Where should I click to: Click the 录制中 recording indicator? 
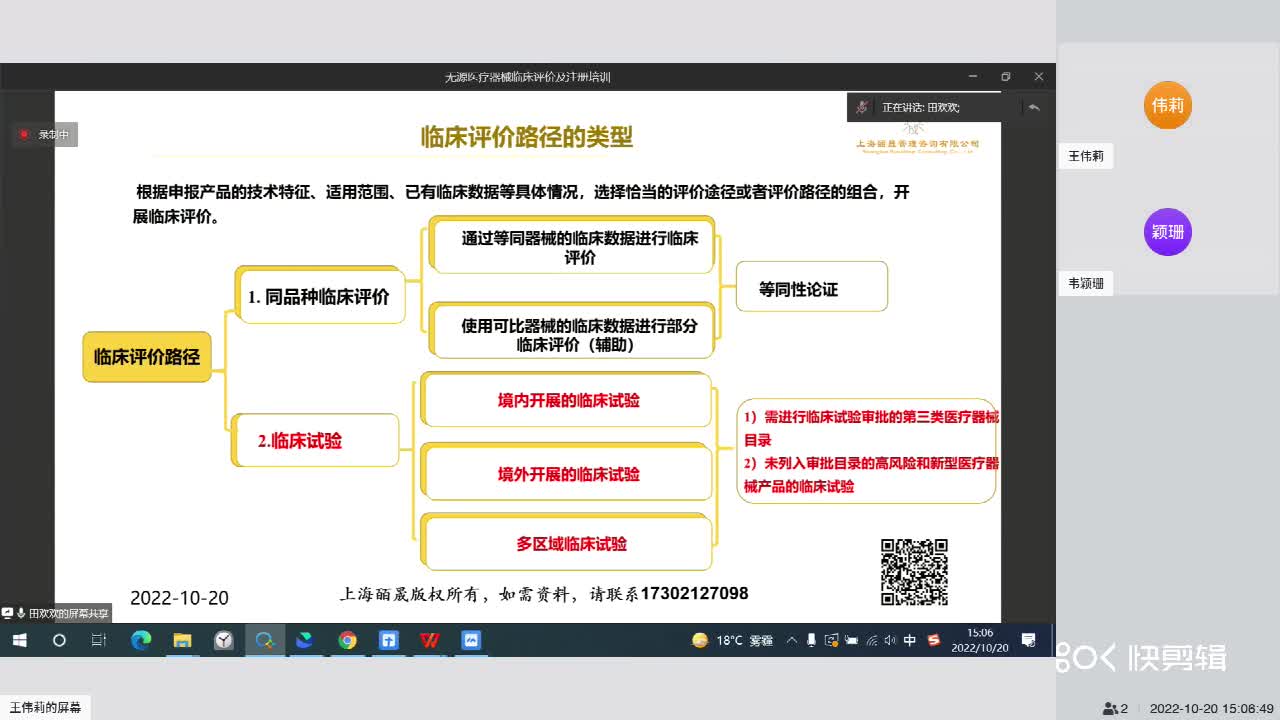[x=45, y=134]
